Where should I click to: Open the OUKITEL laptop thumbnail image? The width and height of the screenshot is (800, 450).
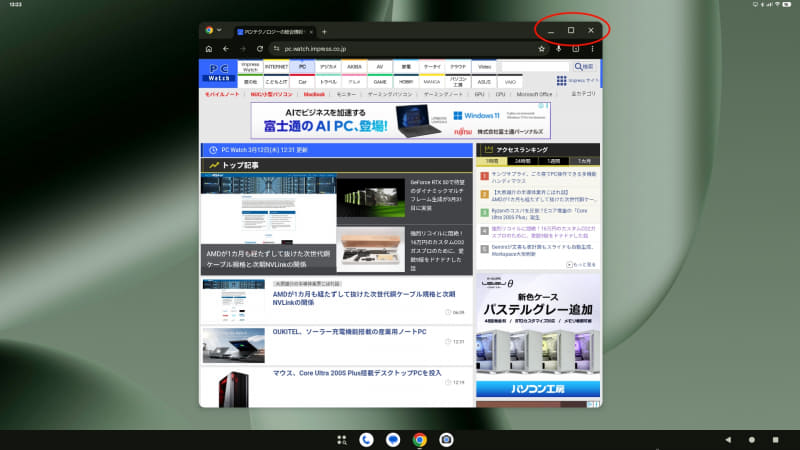[234, 345]
